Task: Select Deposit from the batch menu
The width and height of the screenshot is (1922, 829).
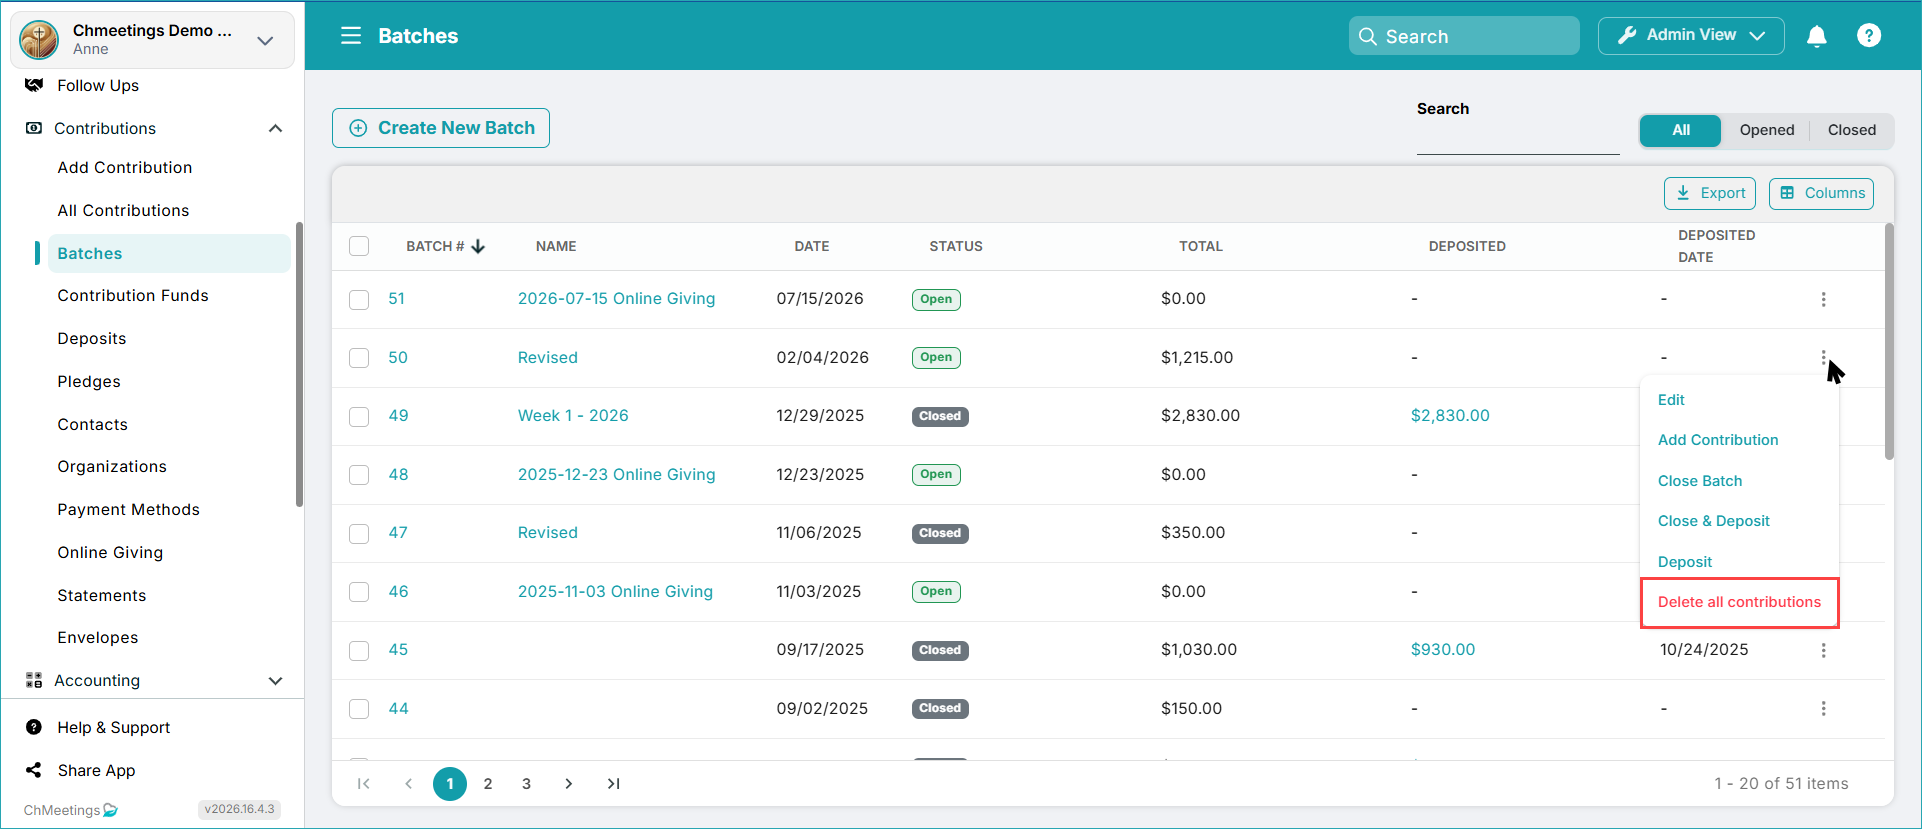Action: (x=1685, y=562)
